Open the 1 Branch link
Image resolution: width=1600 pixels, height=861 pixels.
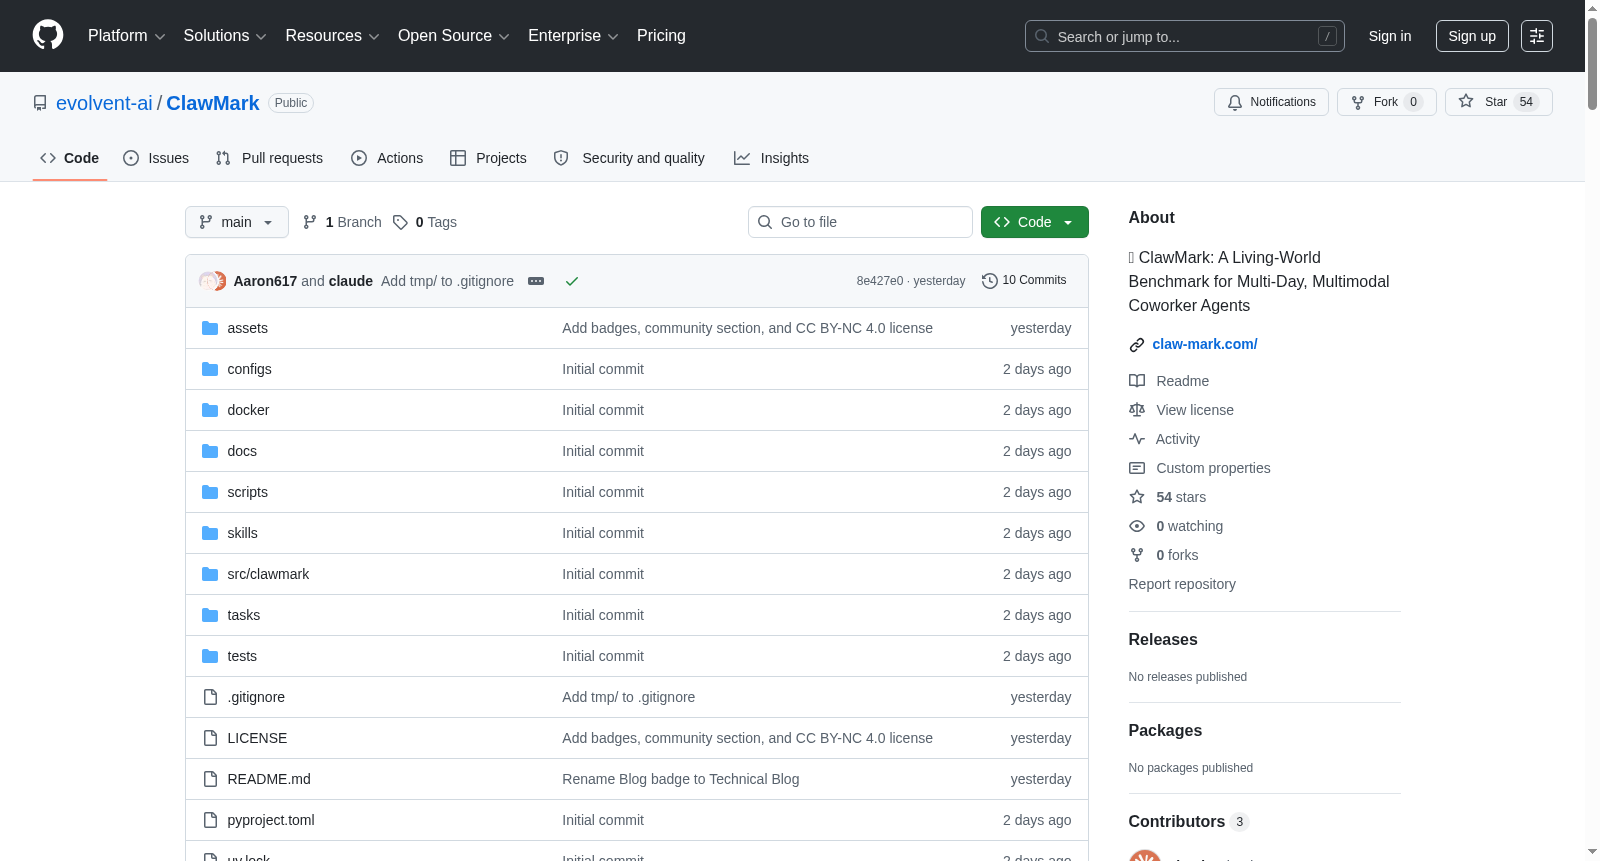(342, 222)
